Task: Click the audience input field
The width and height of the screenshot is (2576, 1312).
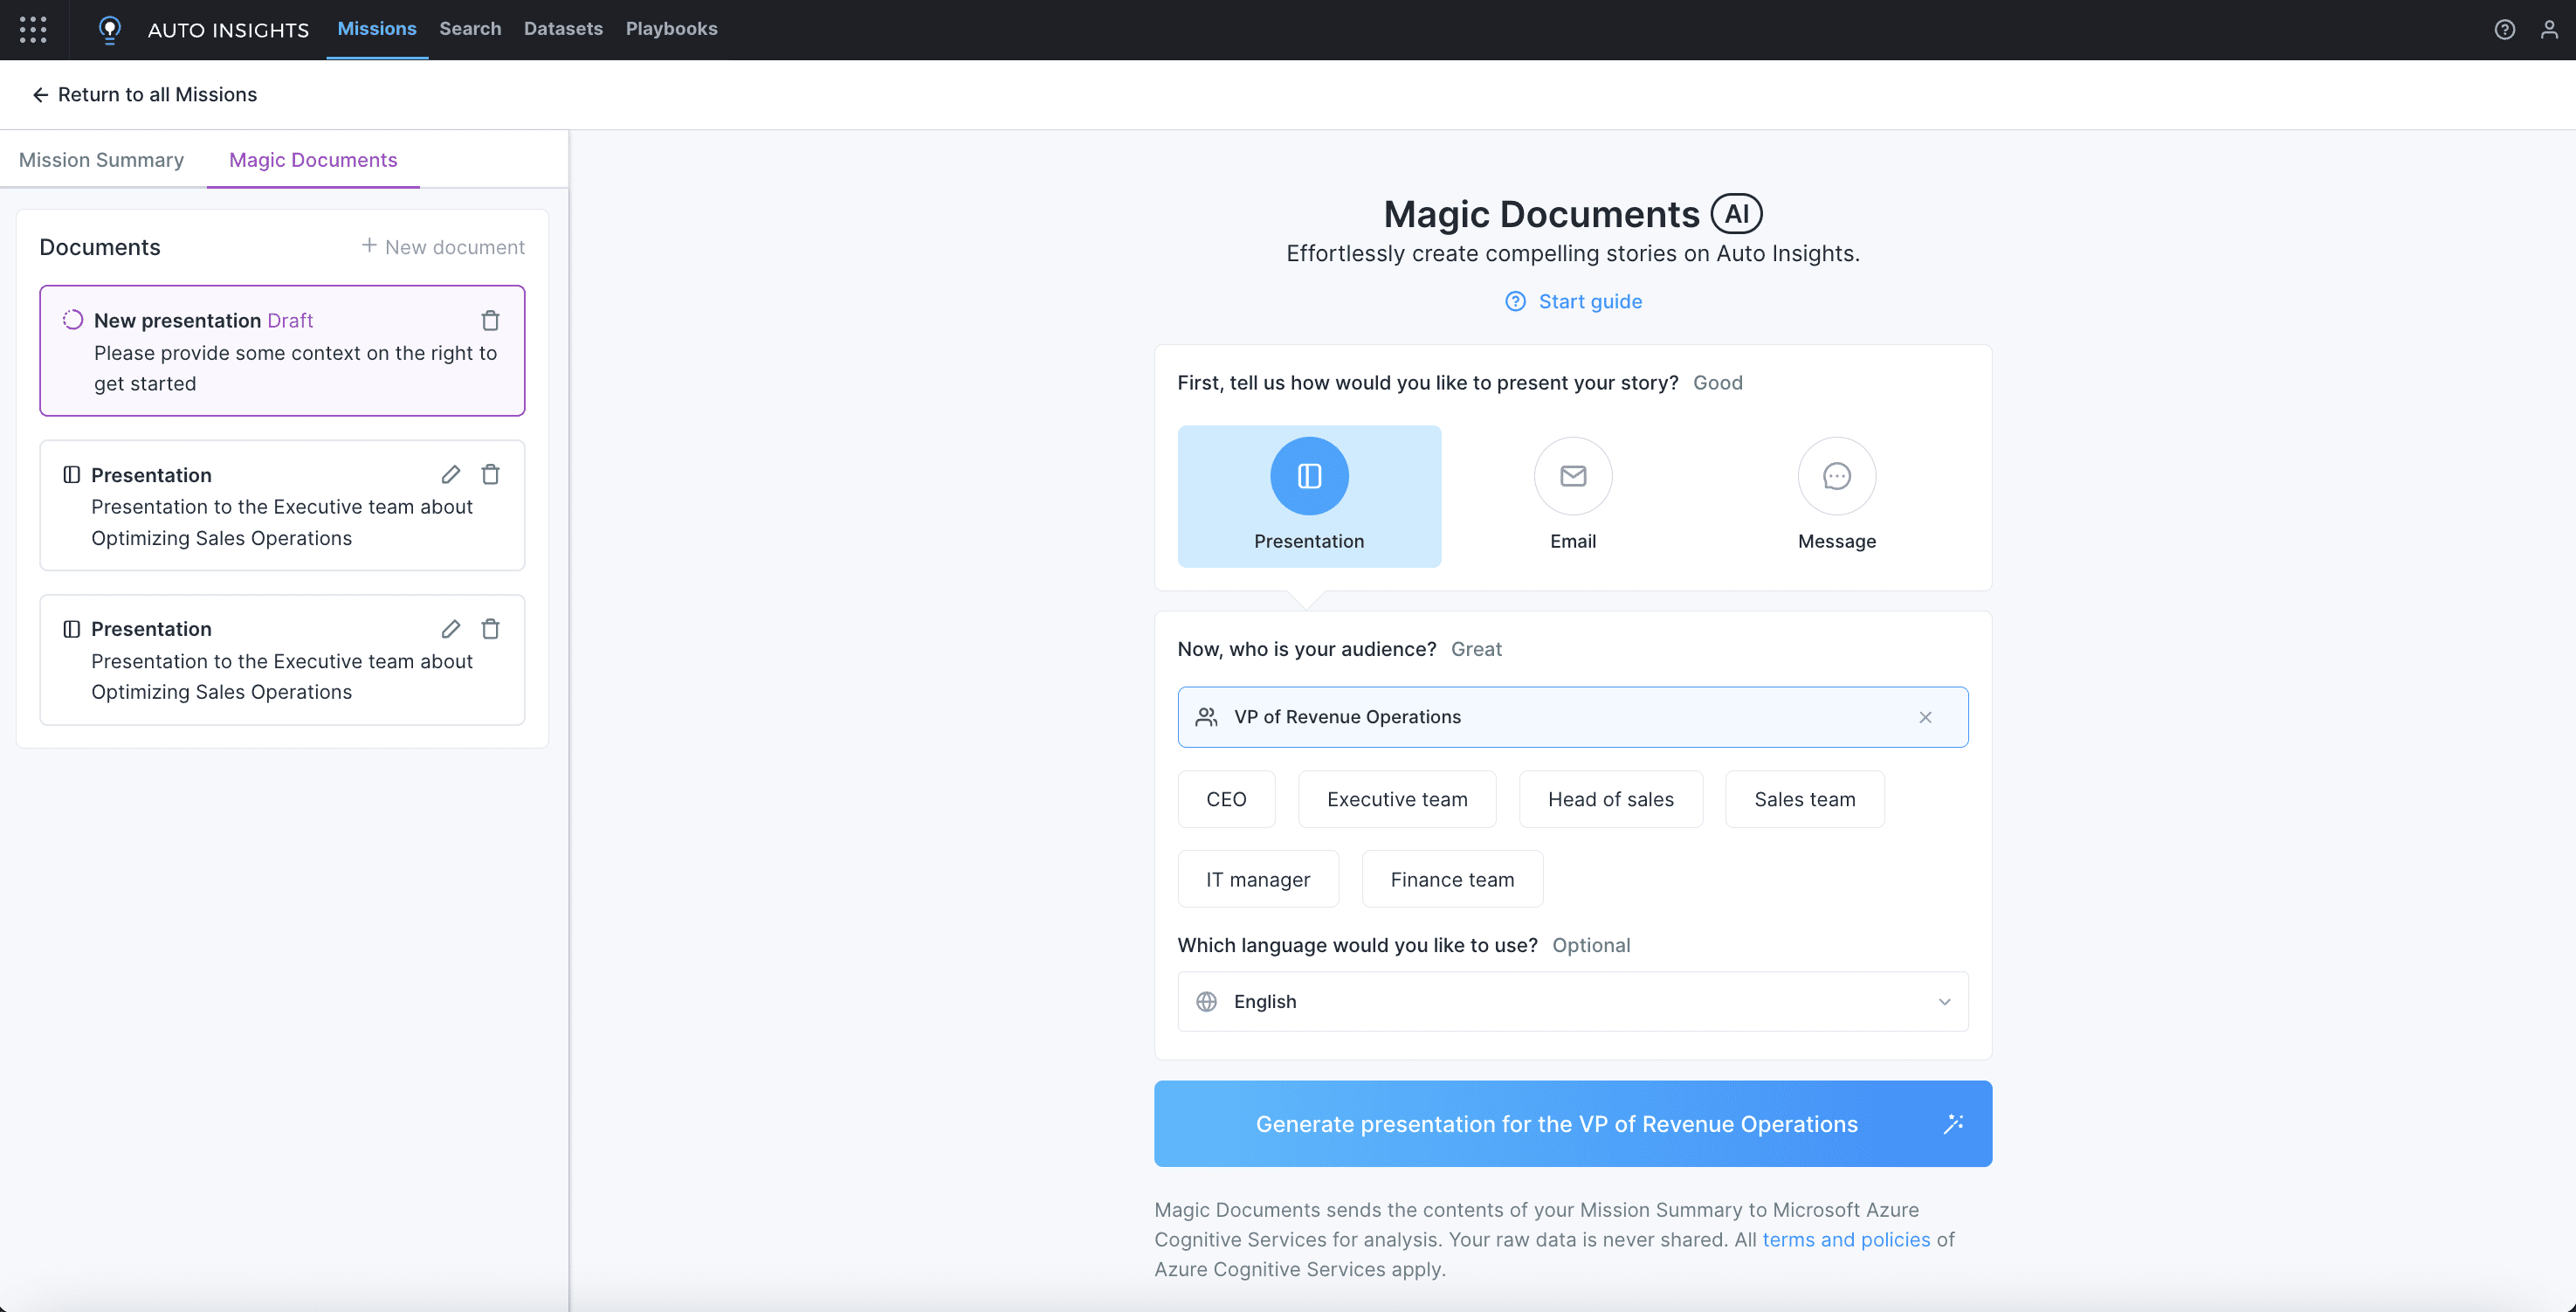Action: [1560, 717]
